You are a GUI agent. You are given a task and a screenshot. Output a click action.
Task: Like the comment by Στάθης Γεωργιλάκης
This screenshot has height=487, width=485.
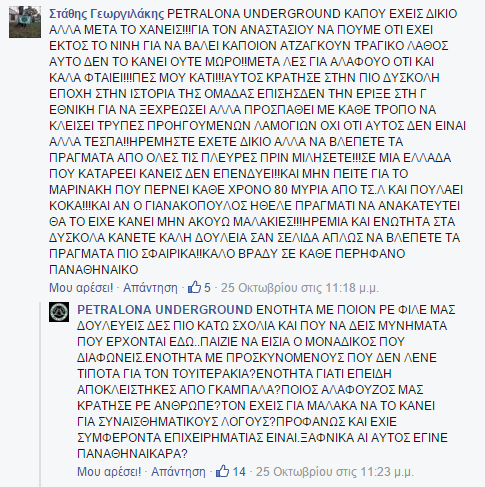tap(81, 287)
